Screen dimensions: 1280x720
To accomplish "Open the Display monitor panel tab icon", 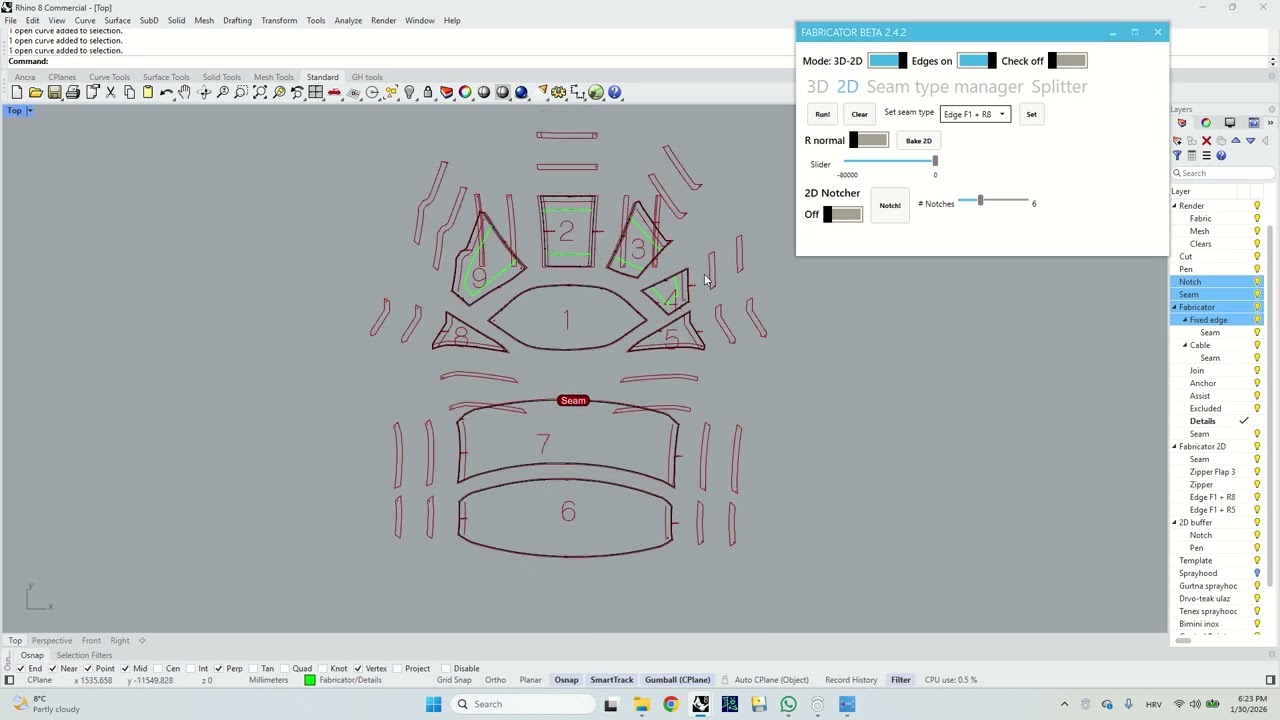I will (1230, 122).
